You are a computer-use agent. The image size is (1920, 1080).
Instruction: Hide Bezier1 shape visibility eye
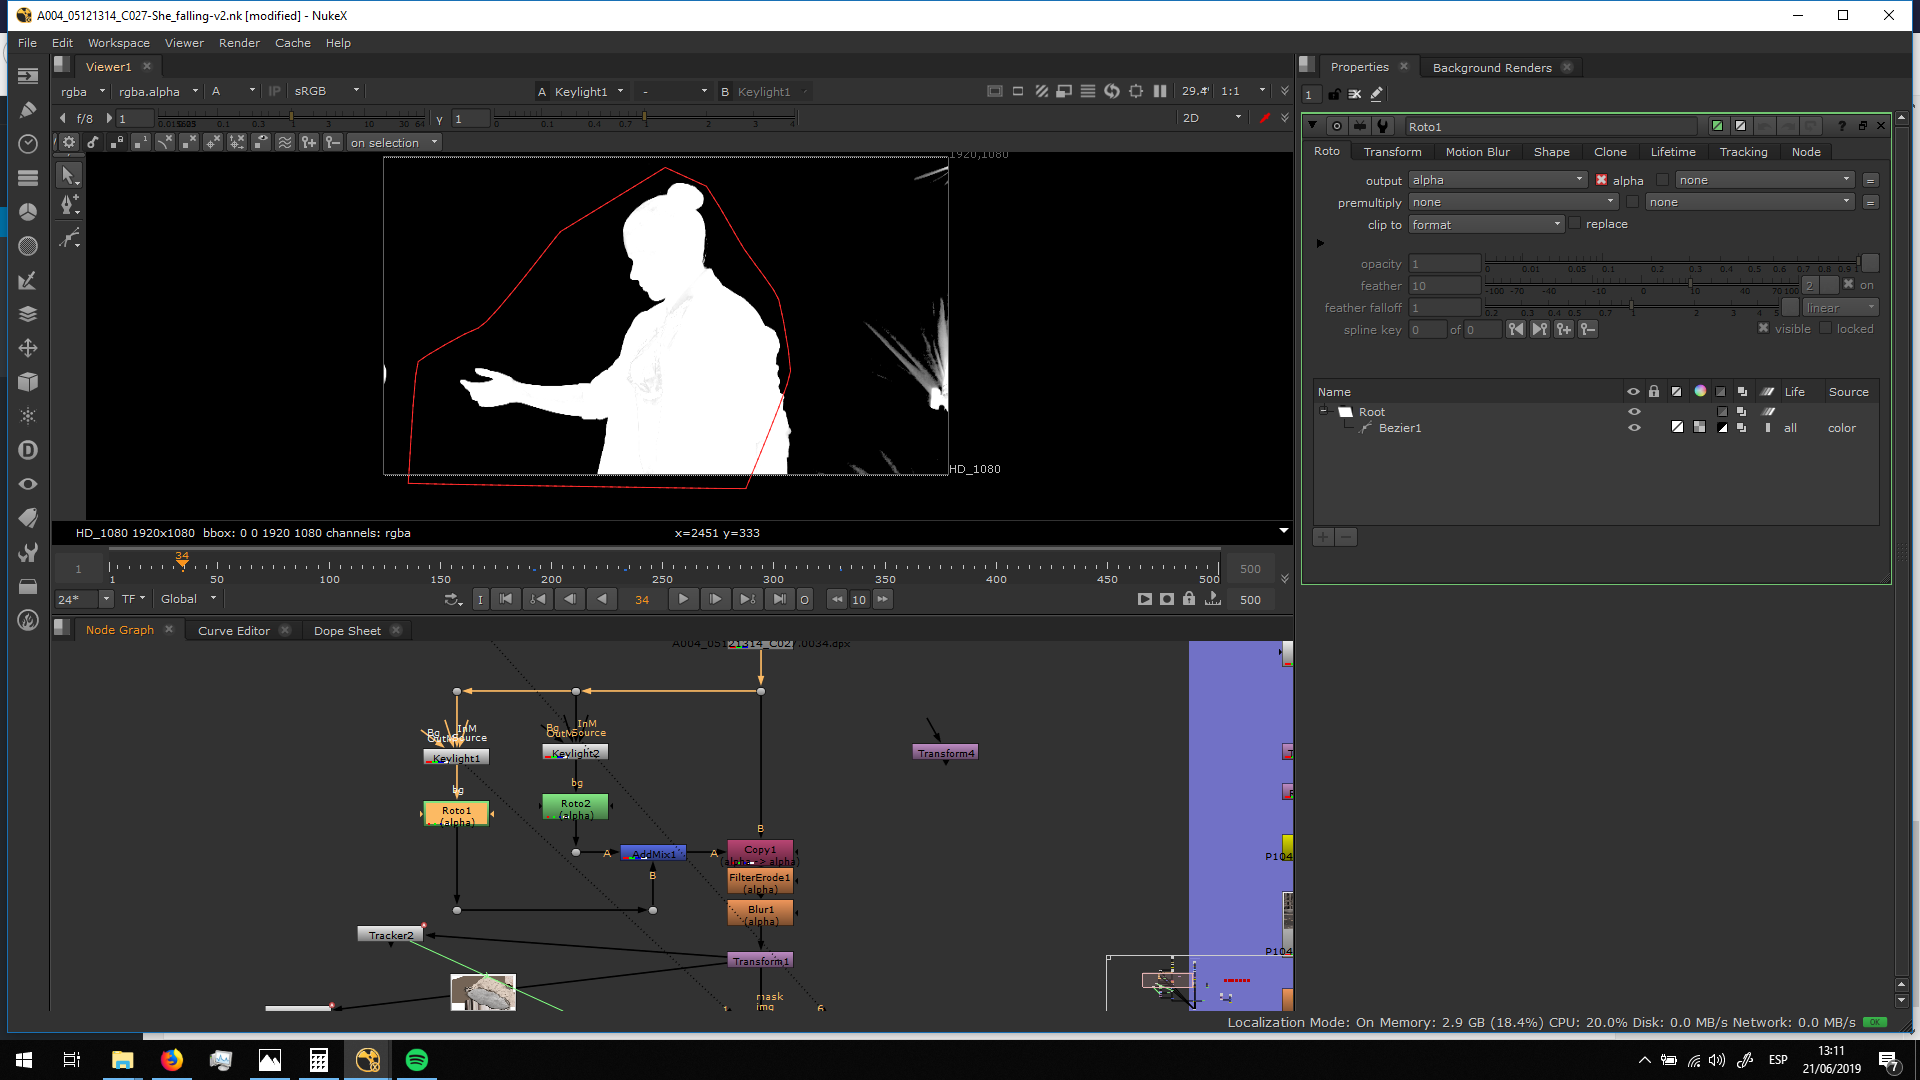1634,428
